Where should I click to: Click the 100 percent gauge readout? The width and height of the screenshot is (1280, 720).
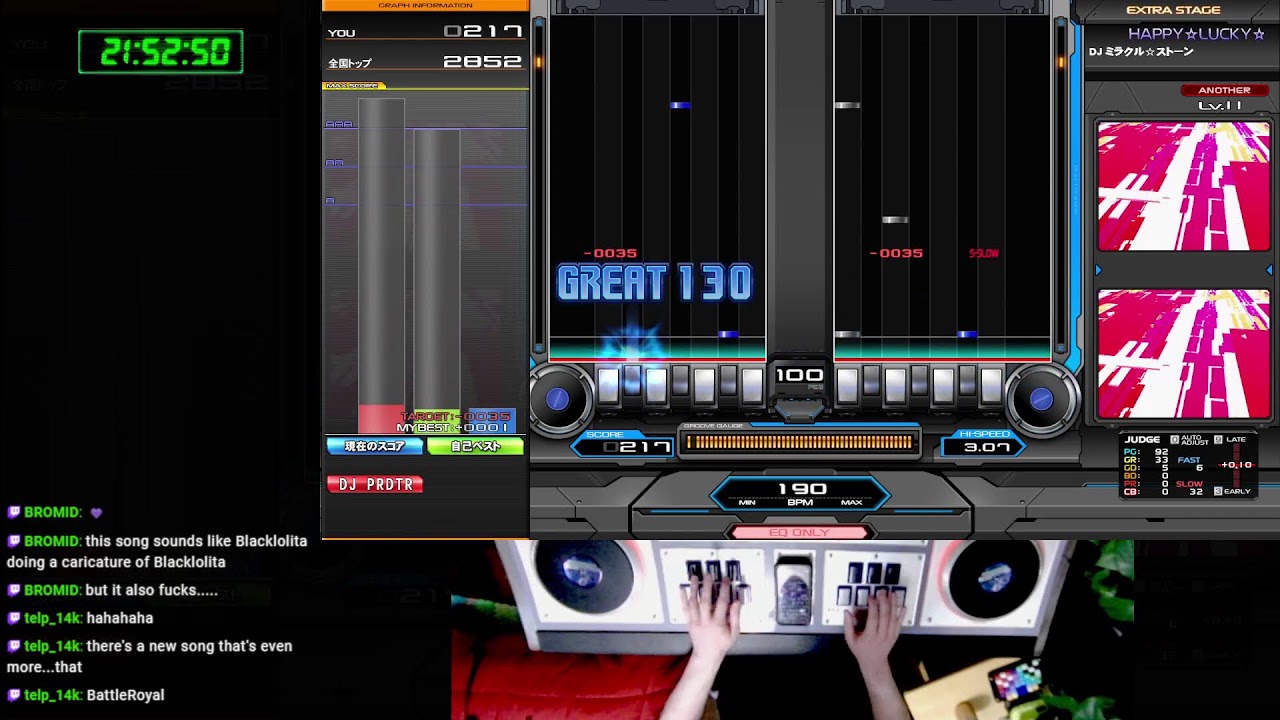click(799, 375)
